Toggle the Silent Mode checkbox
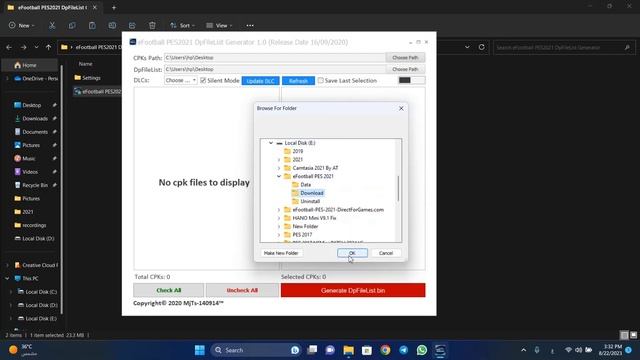 [x=203, y=80]
